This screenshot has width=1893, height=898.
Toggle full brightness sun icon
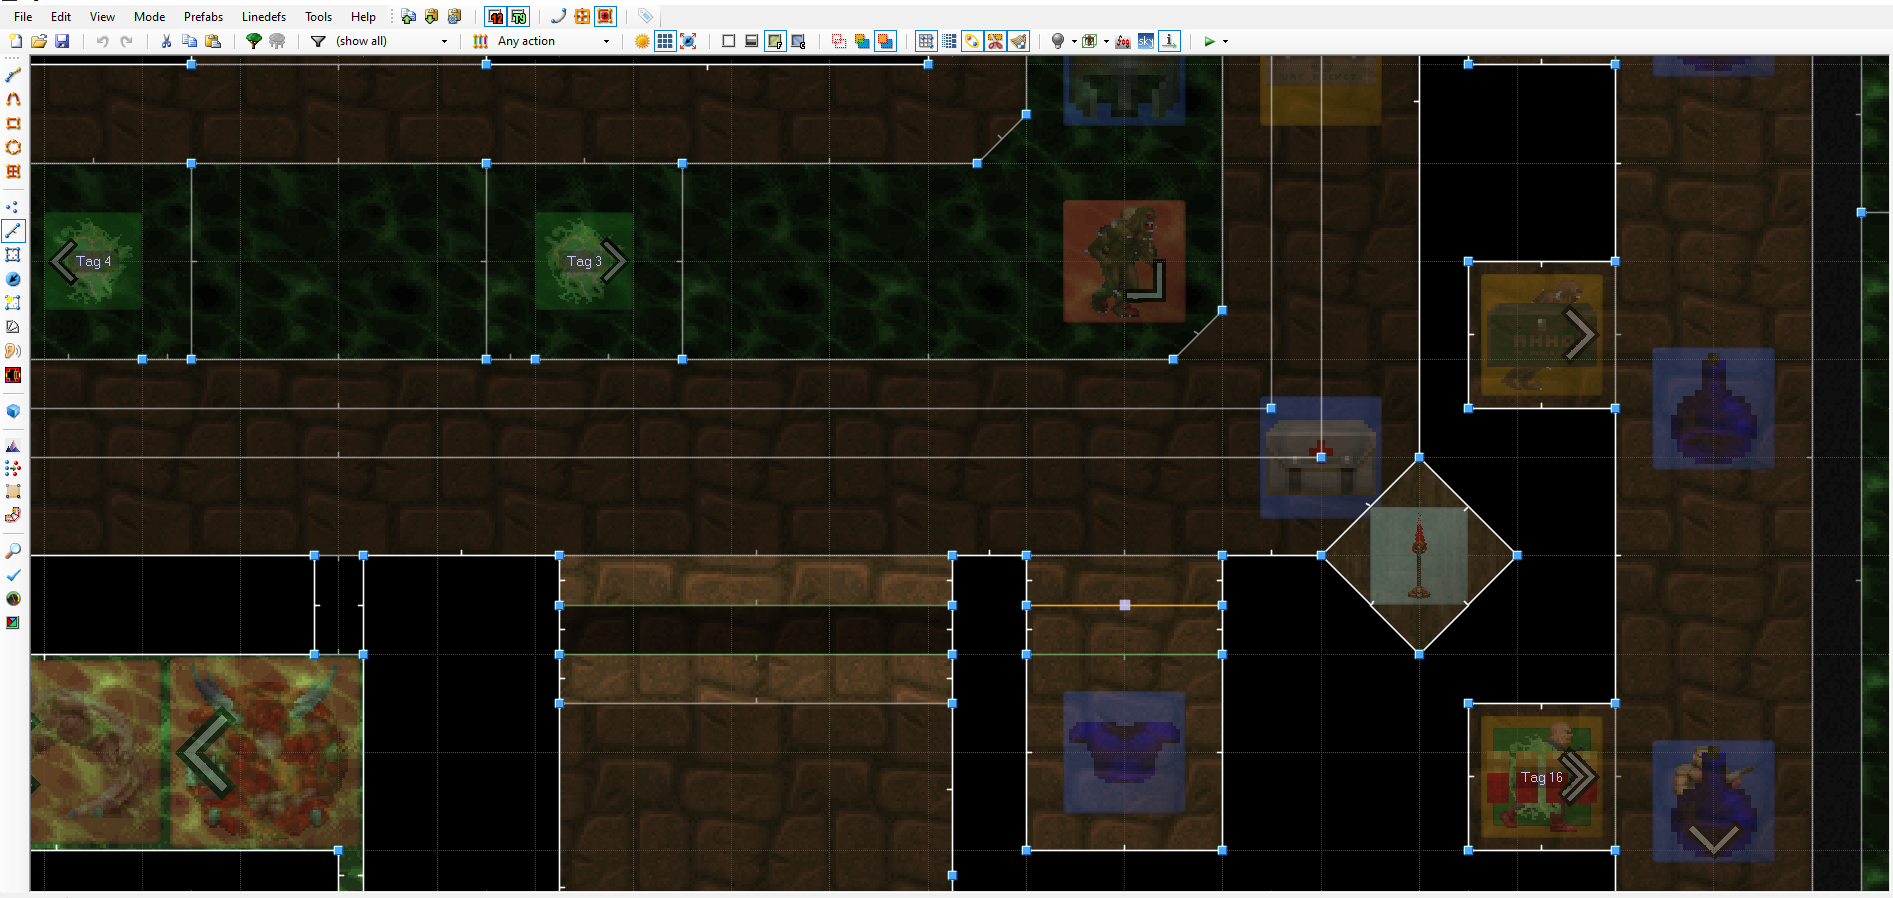pos(642,41)
